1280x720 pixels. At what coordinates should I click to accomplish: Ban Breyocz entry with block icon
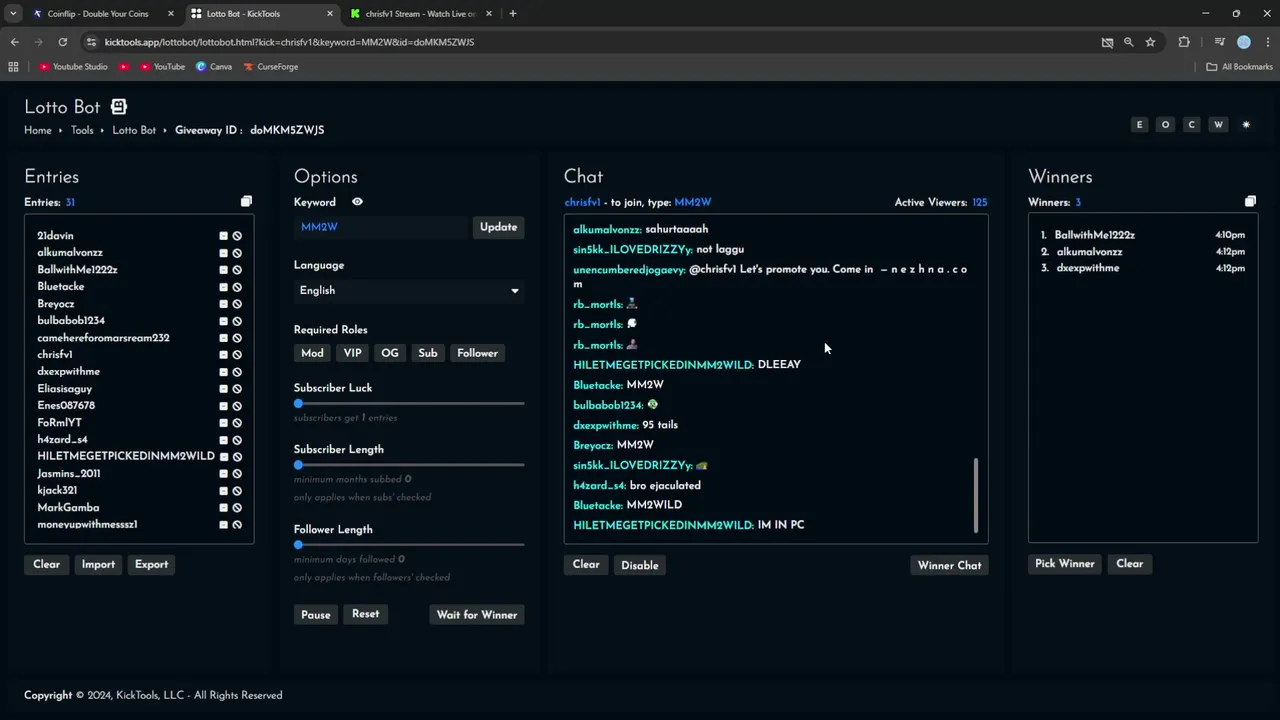click(x=237, y=304)
